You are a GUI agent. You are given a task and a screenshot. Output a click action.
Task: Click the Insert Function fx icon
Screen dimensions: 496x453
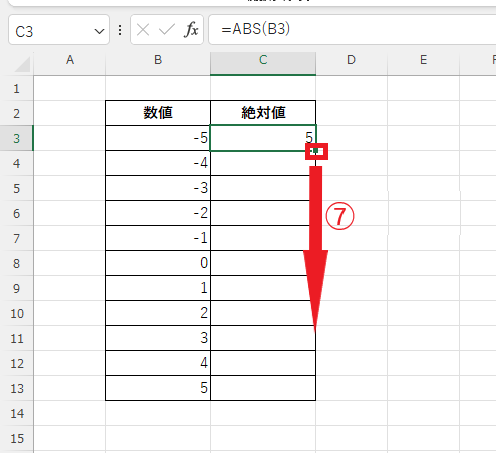point(191,30)
